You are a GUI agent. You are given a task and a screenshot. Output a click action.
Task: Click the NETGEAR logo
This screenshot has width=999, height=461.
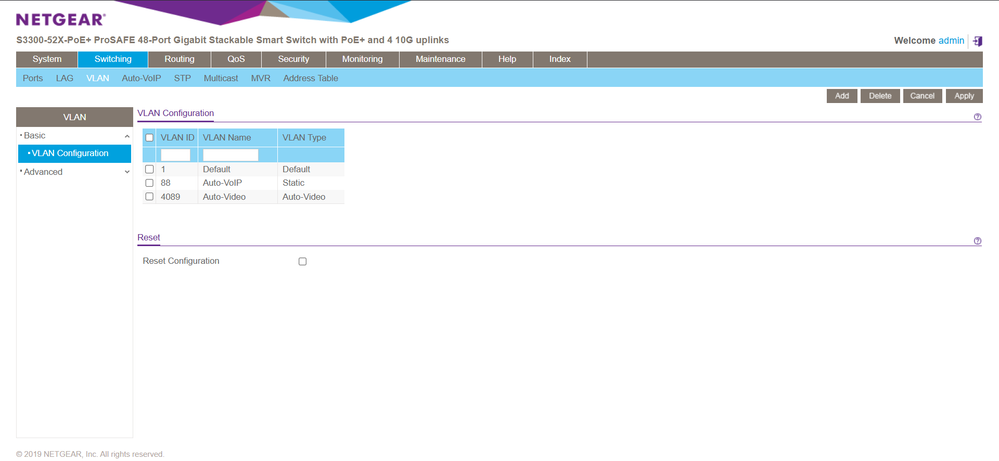[x=61, y=20]
